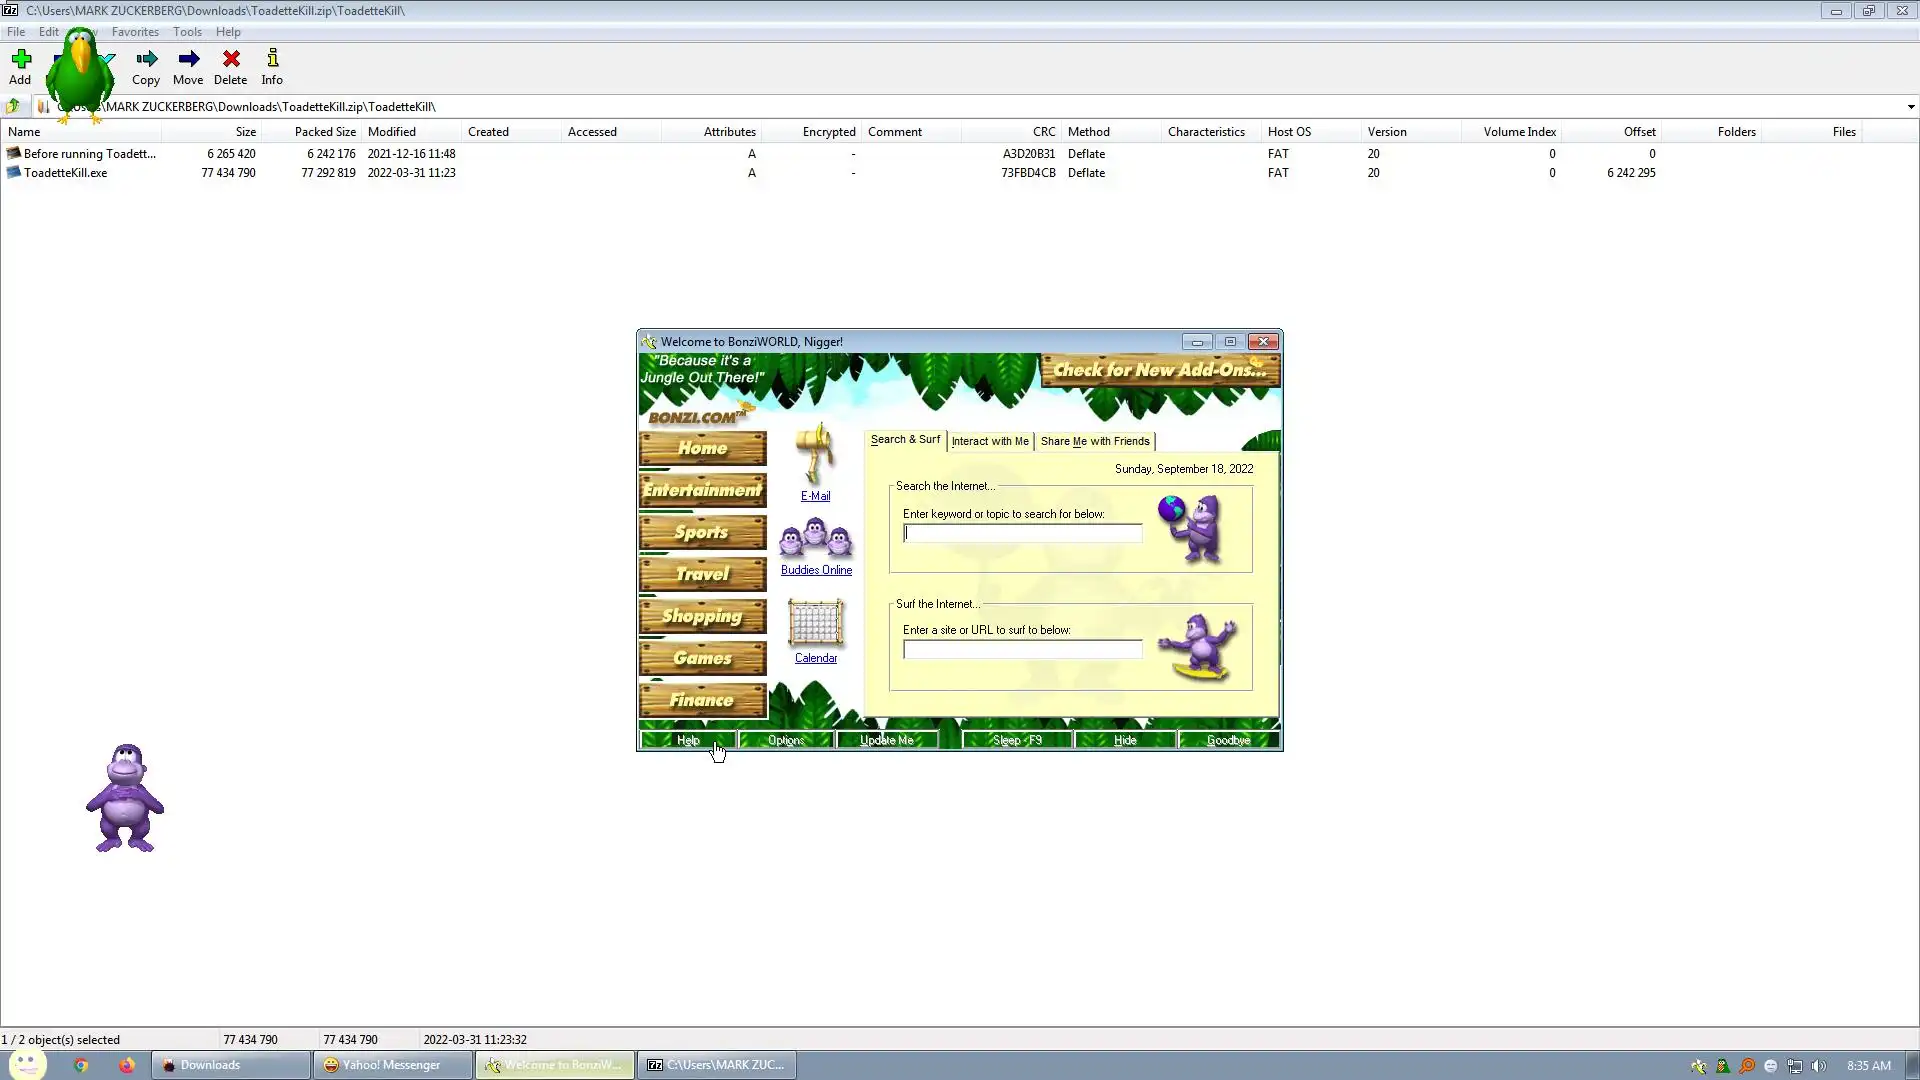The height and width of the screenshot is (1080, 1920).
Task: Switch to the Interact with Me tab
Action: (989, 441)
